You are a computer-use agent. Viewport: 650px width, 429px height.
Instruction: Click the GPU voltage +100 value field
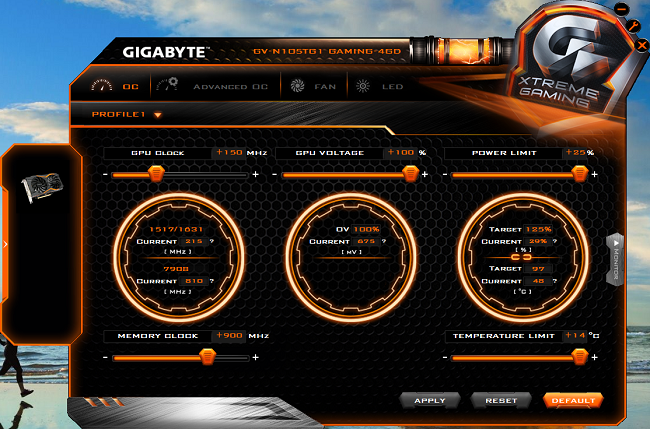click(401, 153)
